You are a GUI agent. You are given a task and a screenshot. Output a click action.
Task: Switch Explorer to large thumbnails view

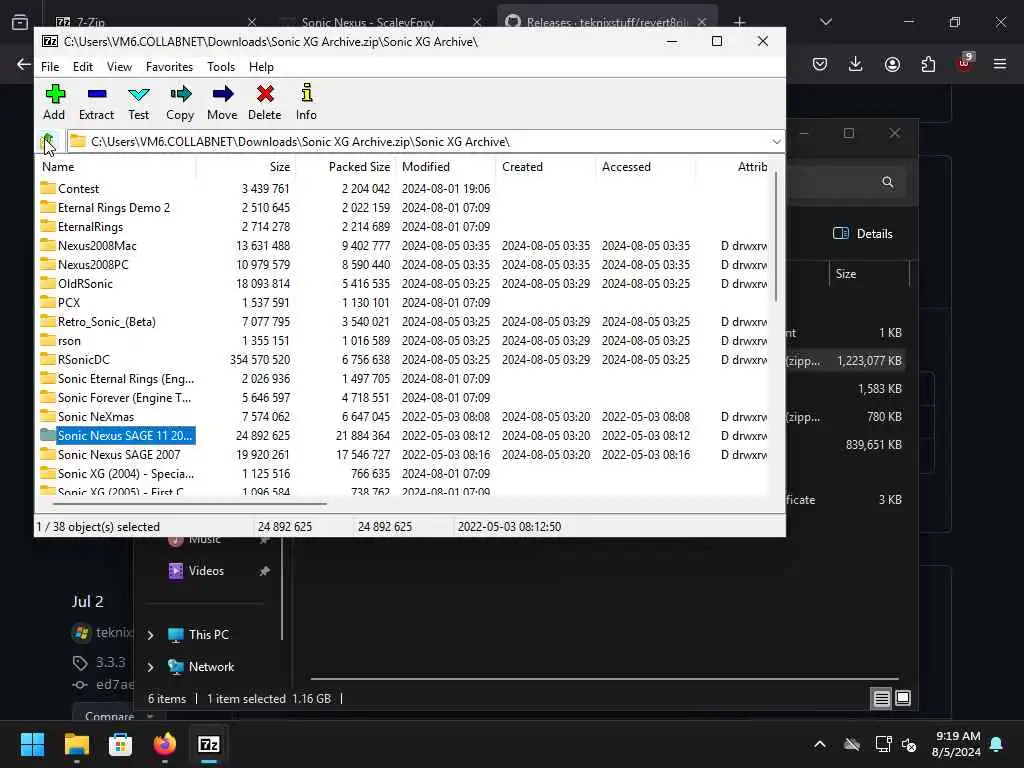tap(903, 699)
